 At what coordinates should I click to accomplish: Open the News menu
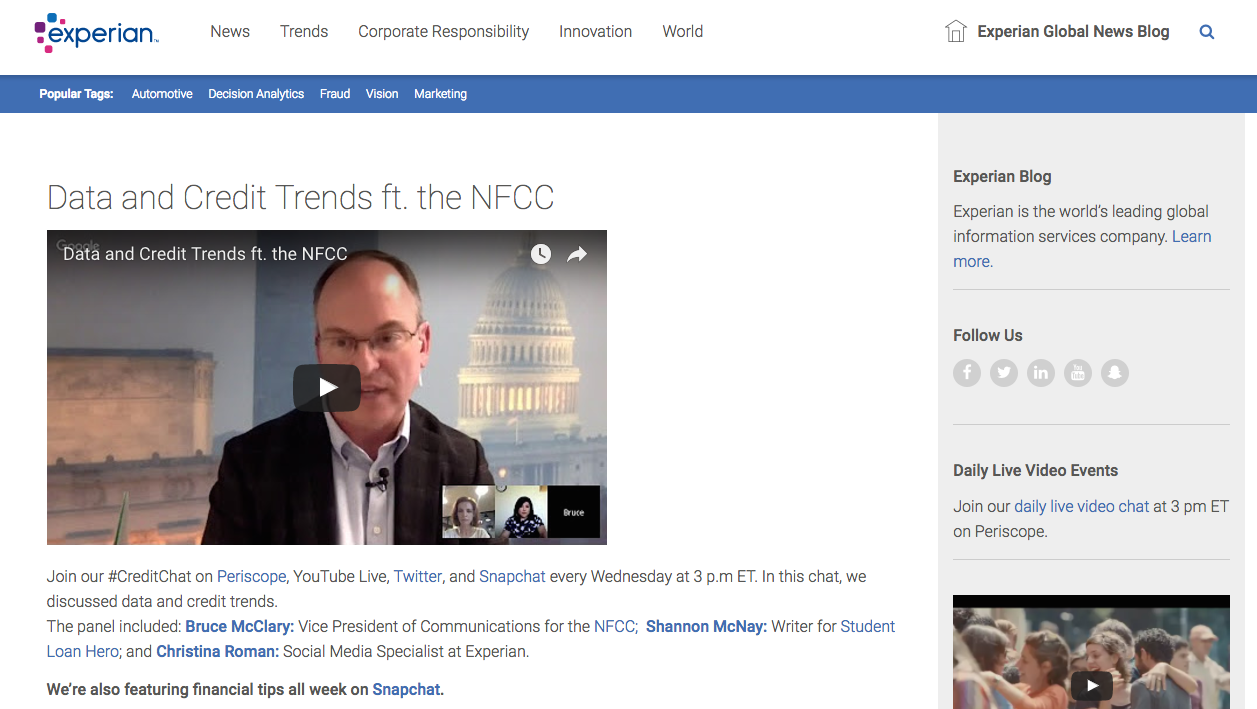(230, 31)
